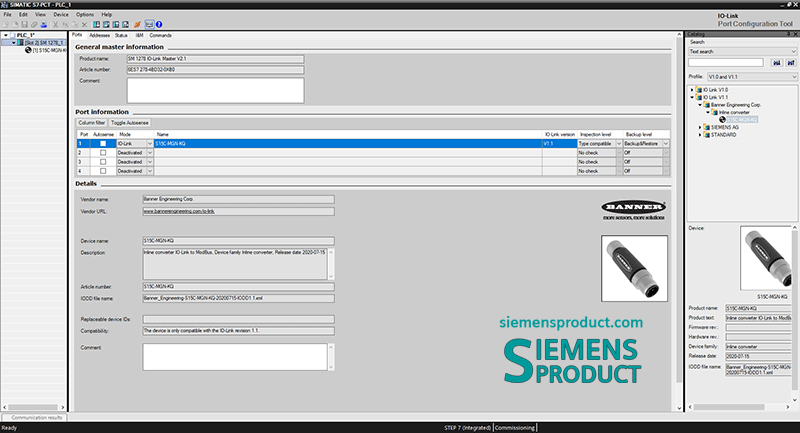Toggle Autosense checkbox for port 3
The height and width of the screenshot is (433, 800).
103,162
